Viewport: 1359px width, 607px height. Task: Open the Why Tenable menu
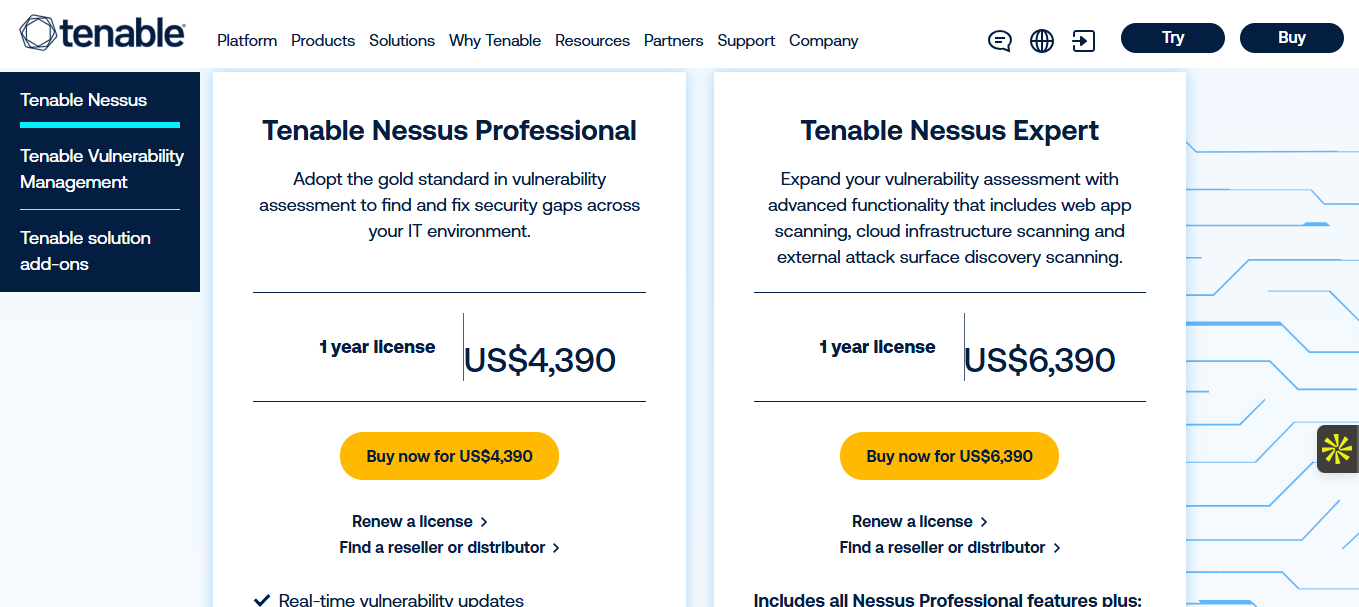[495, 41]
